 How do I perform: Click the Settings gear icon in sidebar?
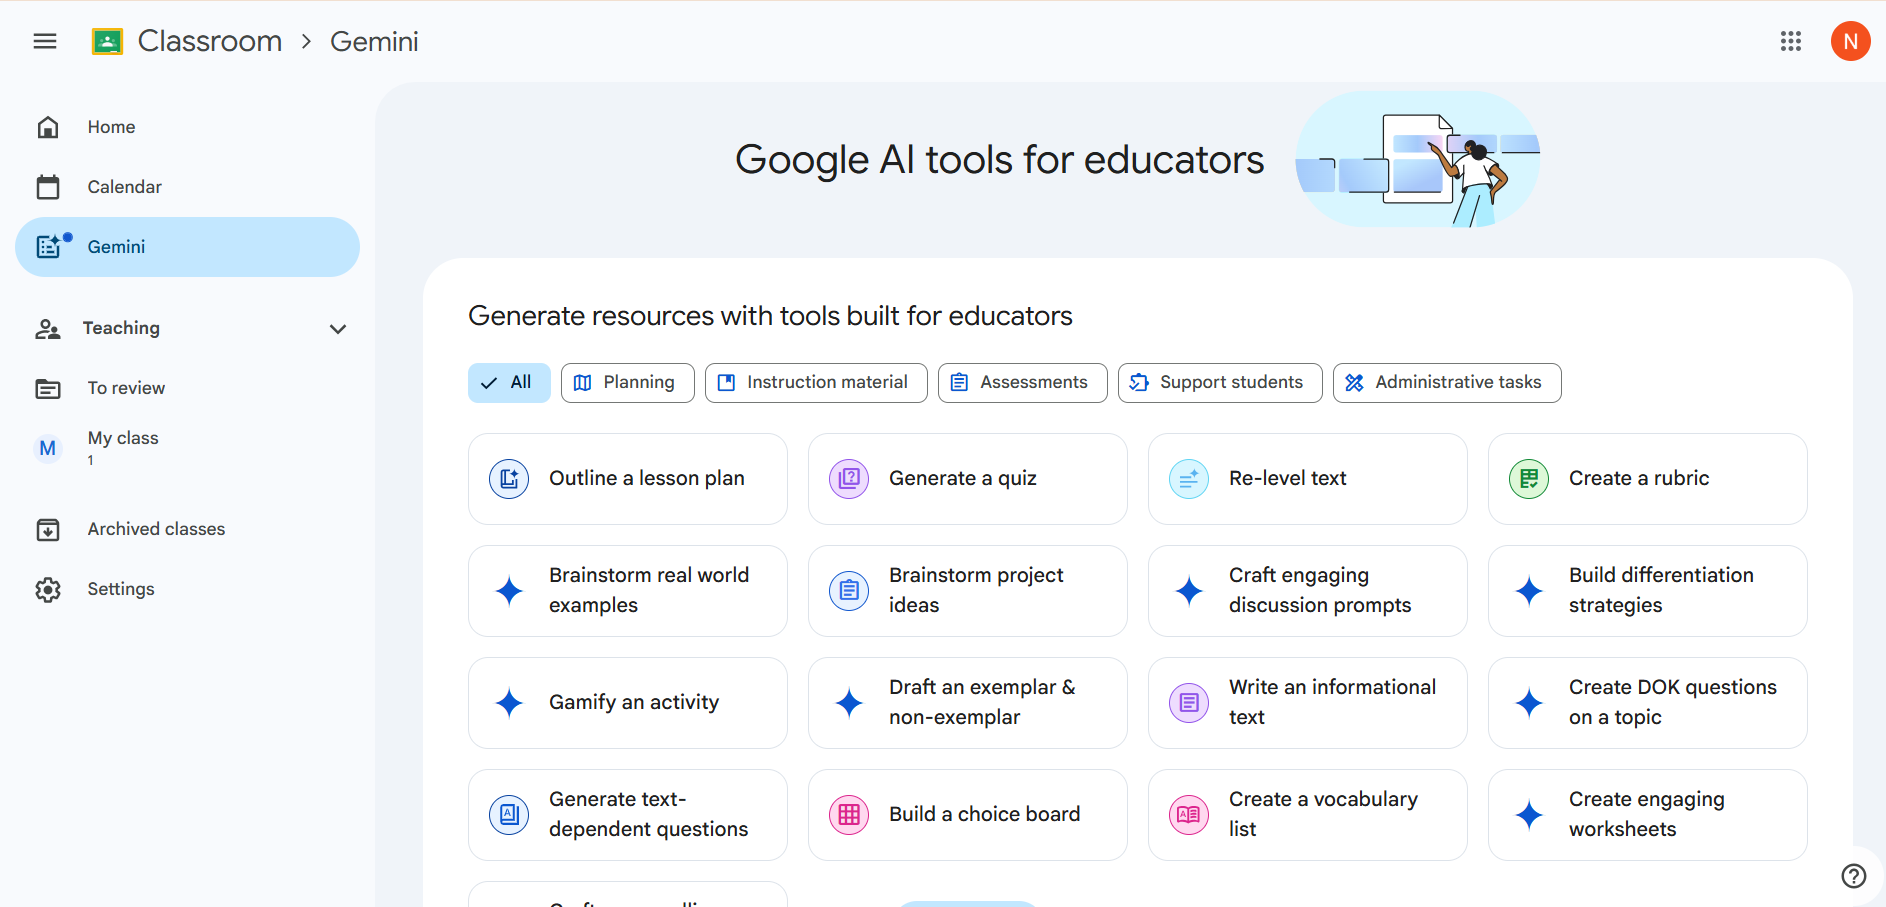[48, 590]
